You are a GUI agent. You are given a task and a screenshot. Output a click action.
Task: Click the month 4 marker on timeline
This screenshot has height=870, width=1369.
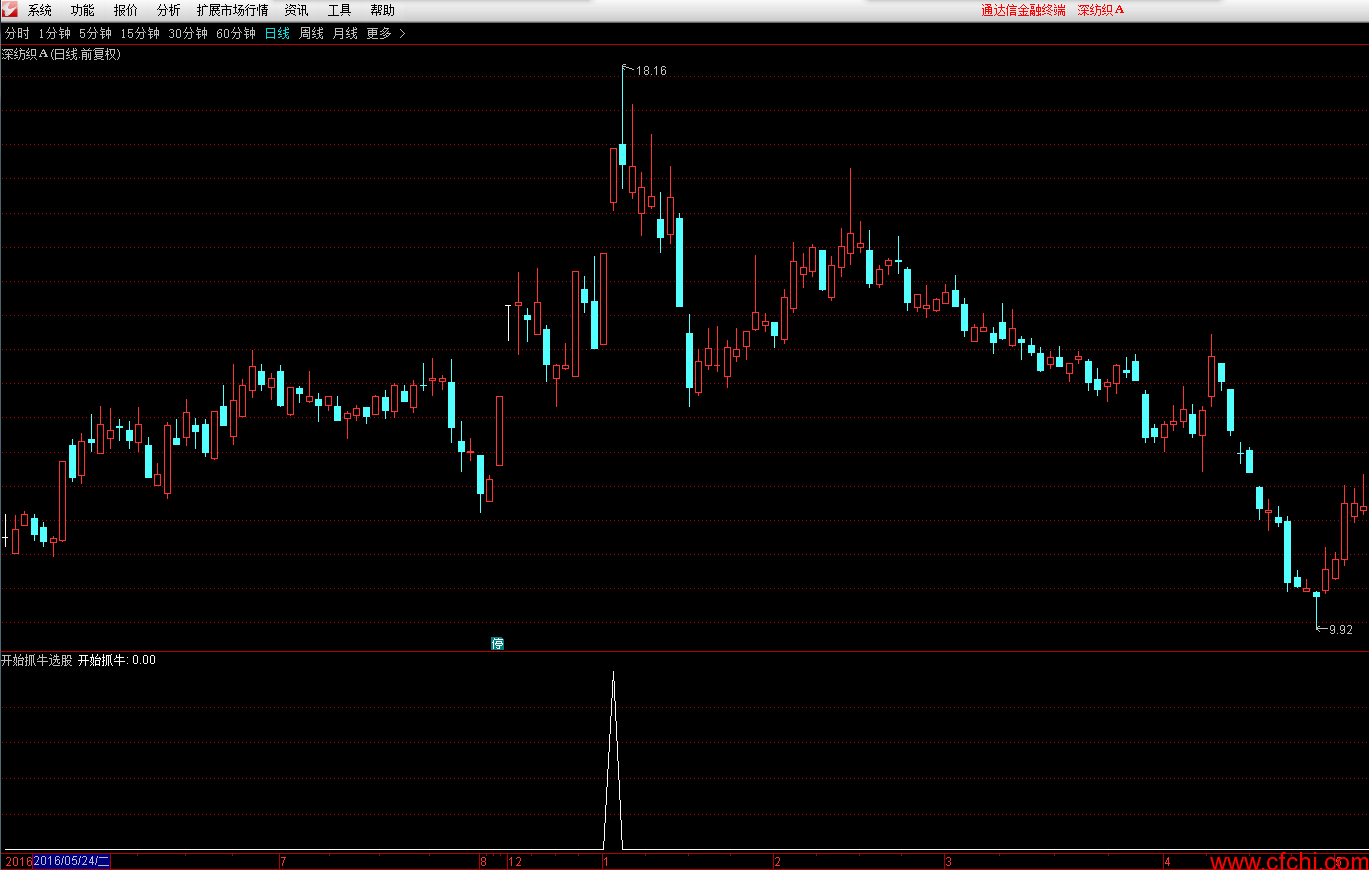(1167, 861)
